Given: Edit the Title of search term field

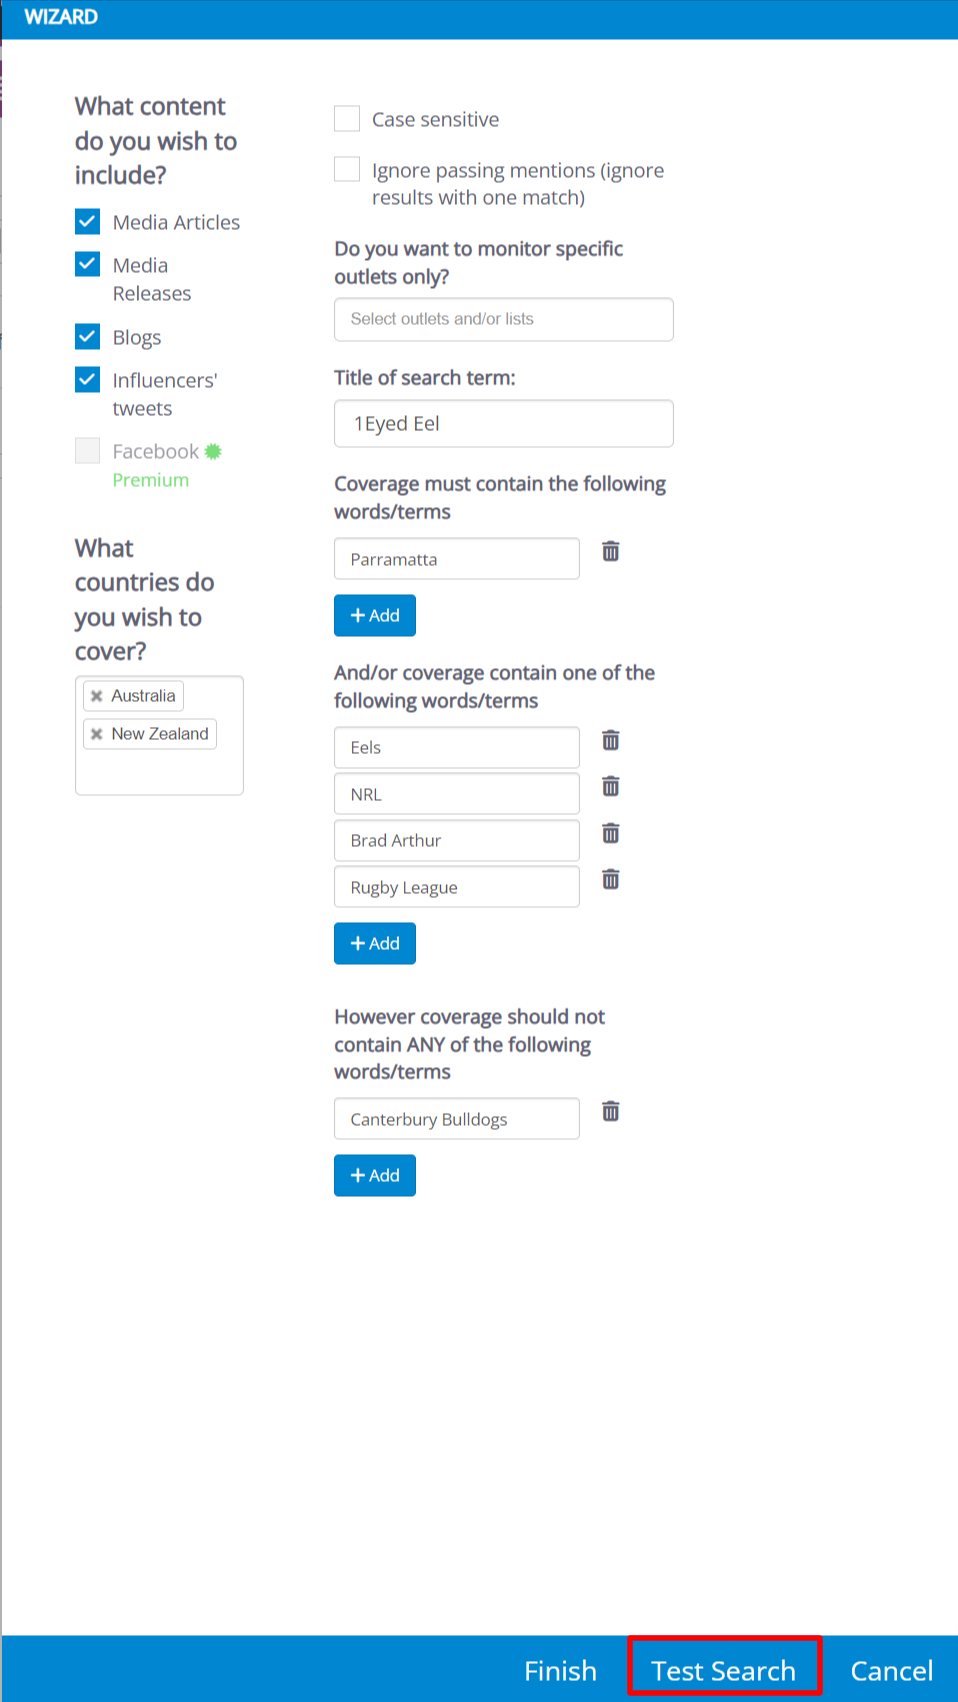Looking at the screenshot, I should pos(503,424).
